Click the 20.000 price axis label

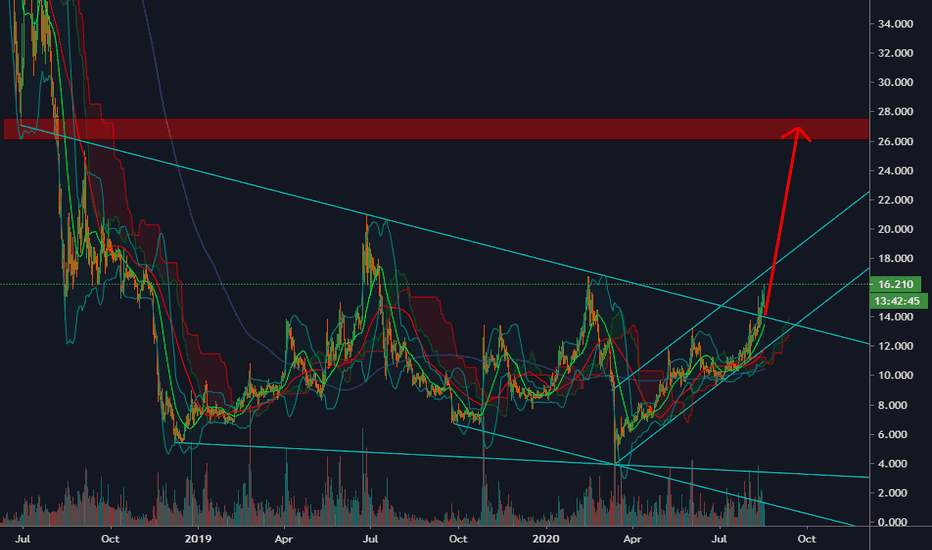pos(895,229)
